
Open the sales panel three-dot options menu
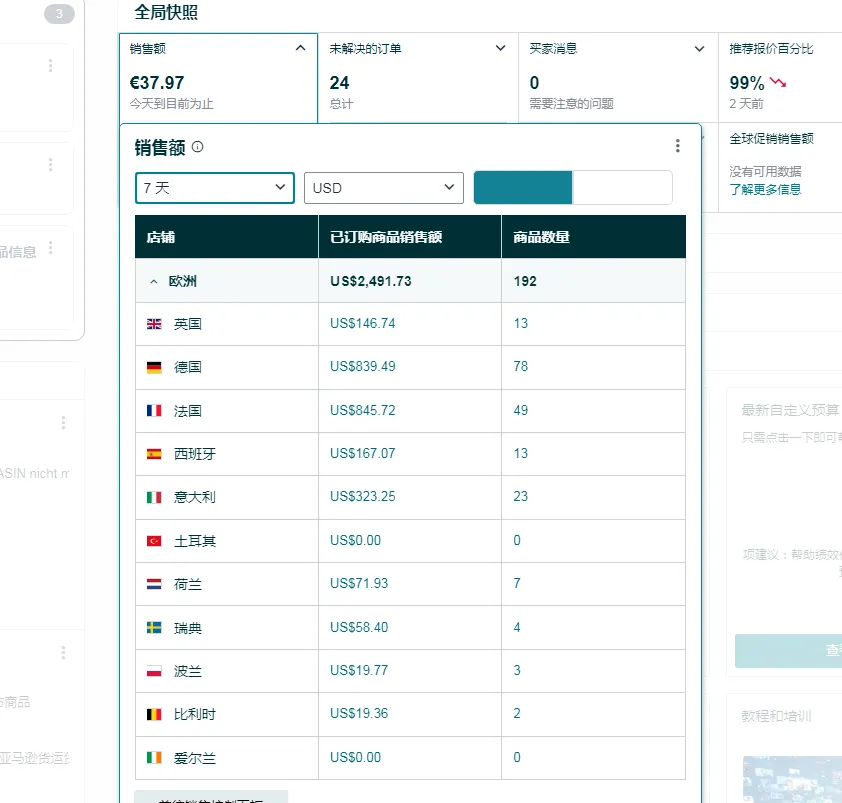[x=677, y=146]
